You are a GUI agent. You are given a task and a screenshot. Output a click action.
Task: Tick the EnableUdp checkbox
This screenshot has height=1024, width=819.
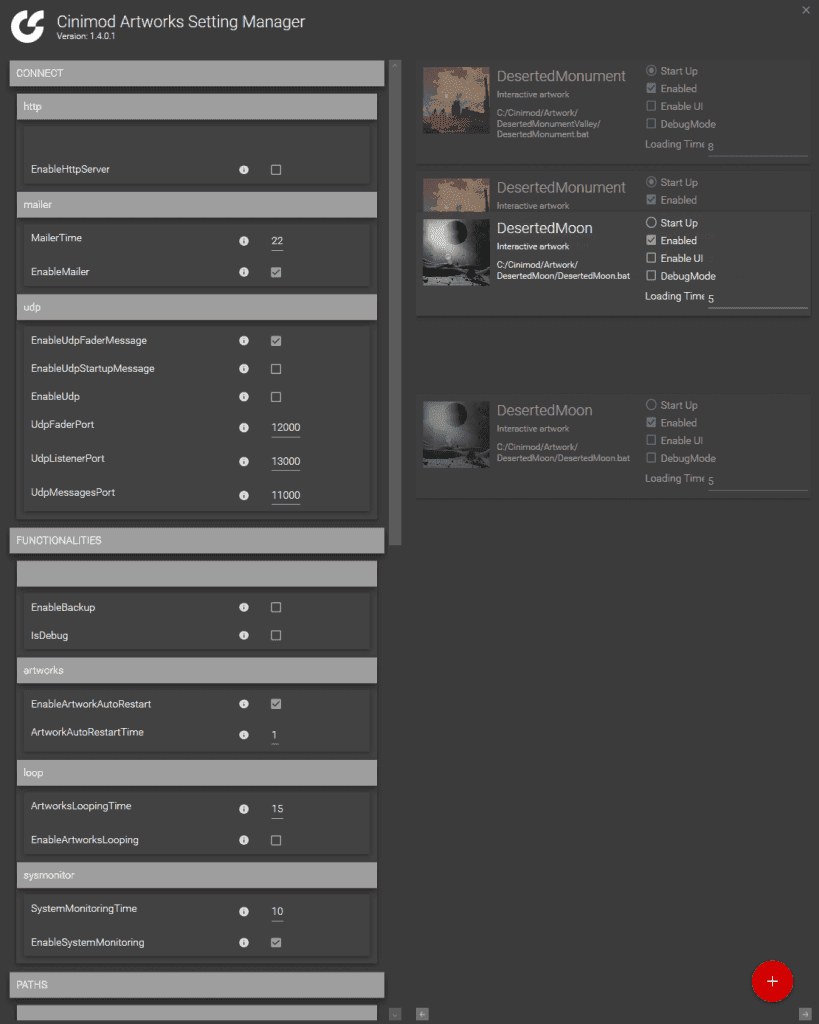(x=276, y=397)
